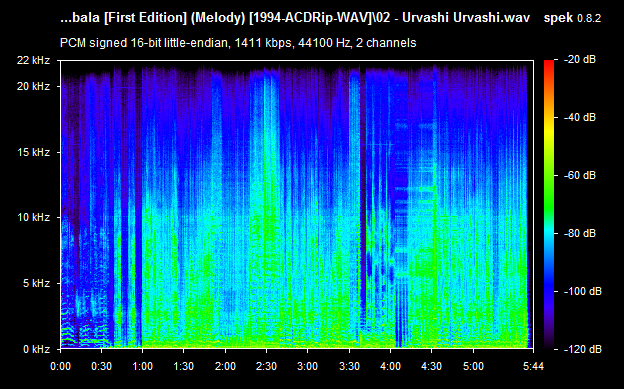Click the 4:00 time marker

pyautogui.click(x=390, y=366)
